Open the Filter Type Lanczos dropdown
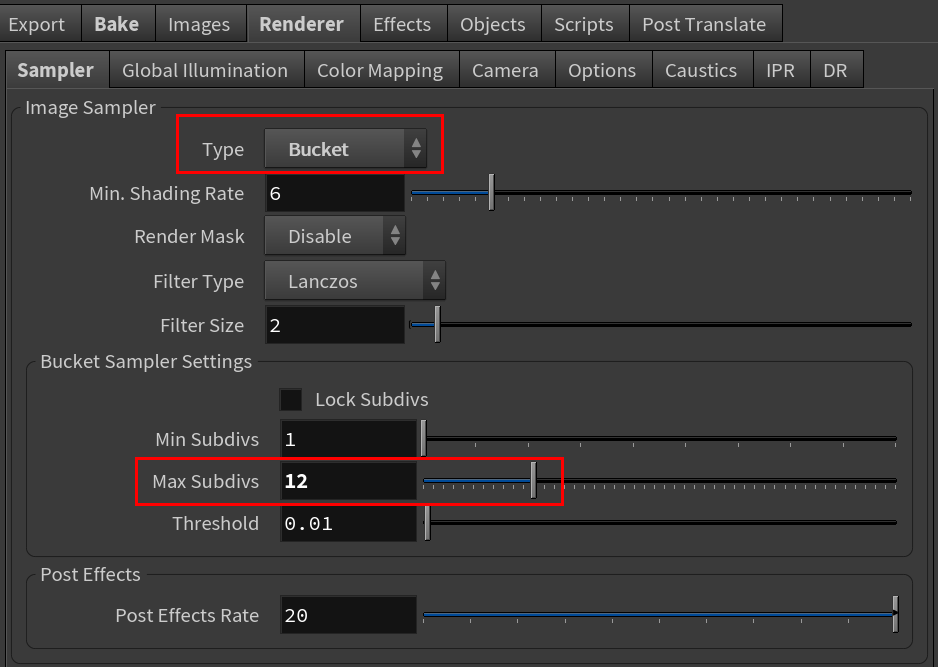The image size is (938, 667). [355, 281]
